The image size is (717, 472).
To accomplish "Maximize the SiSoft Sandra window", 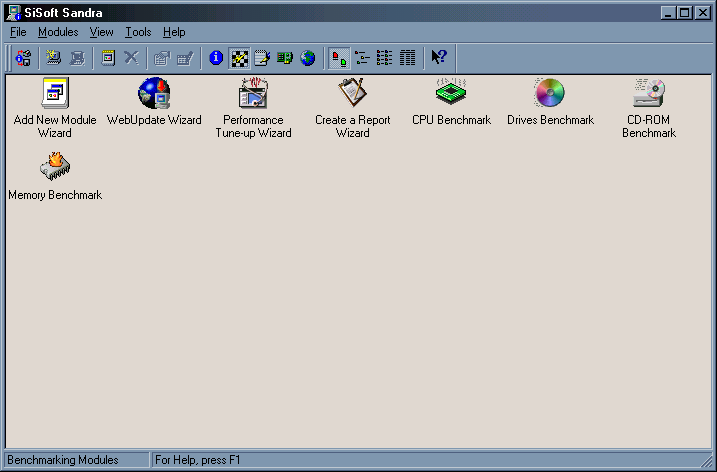I will click(685, 13).
